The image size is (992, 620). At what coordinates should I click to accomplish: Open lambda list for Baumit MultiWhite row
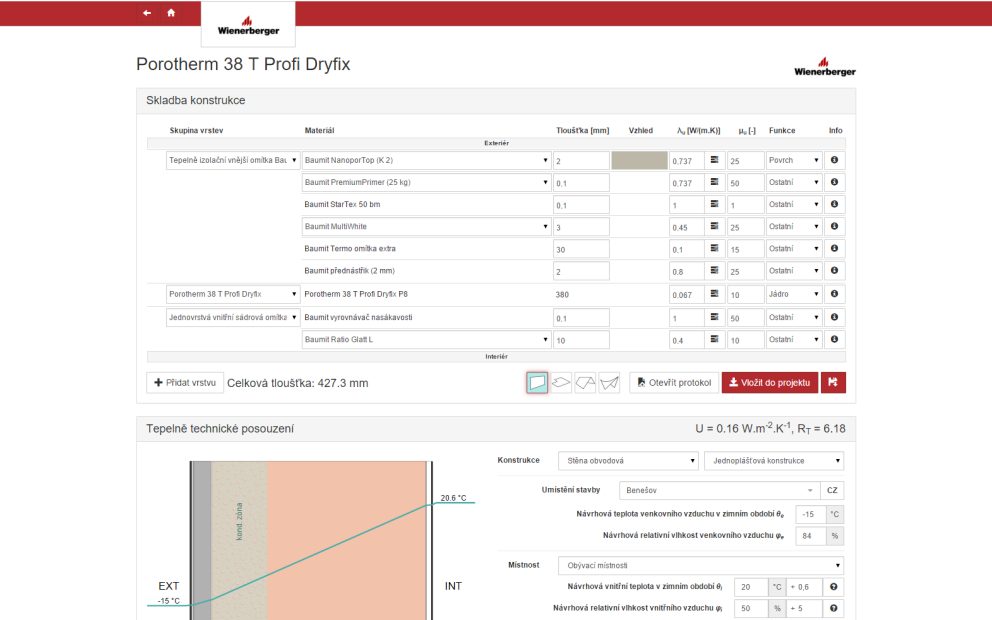click(x=715, y=227)
